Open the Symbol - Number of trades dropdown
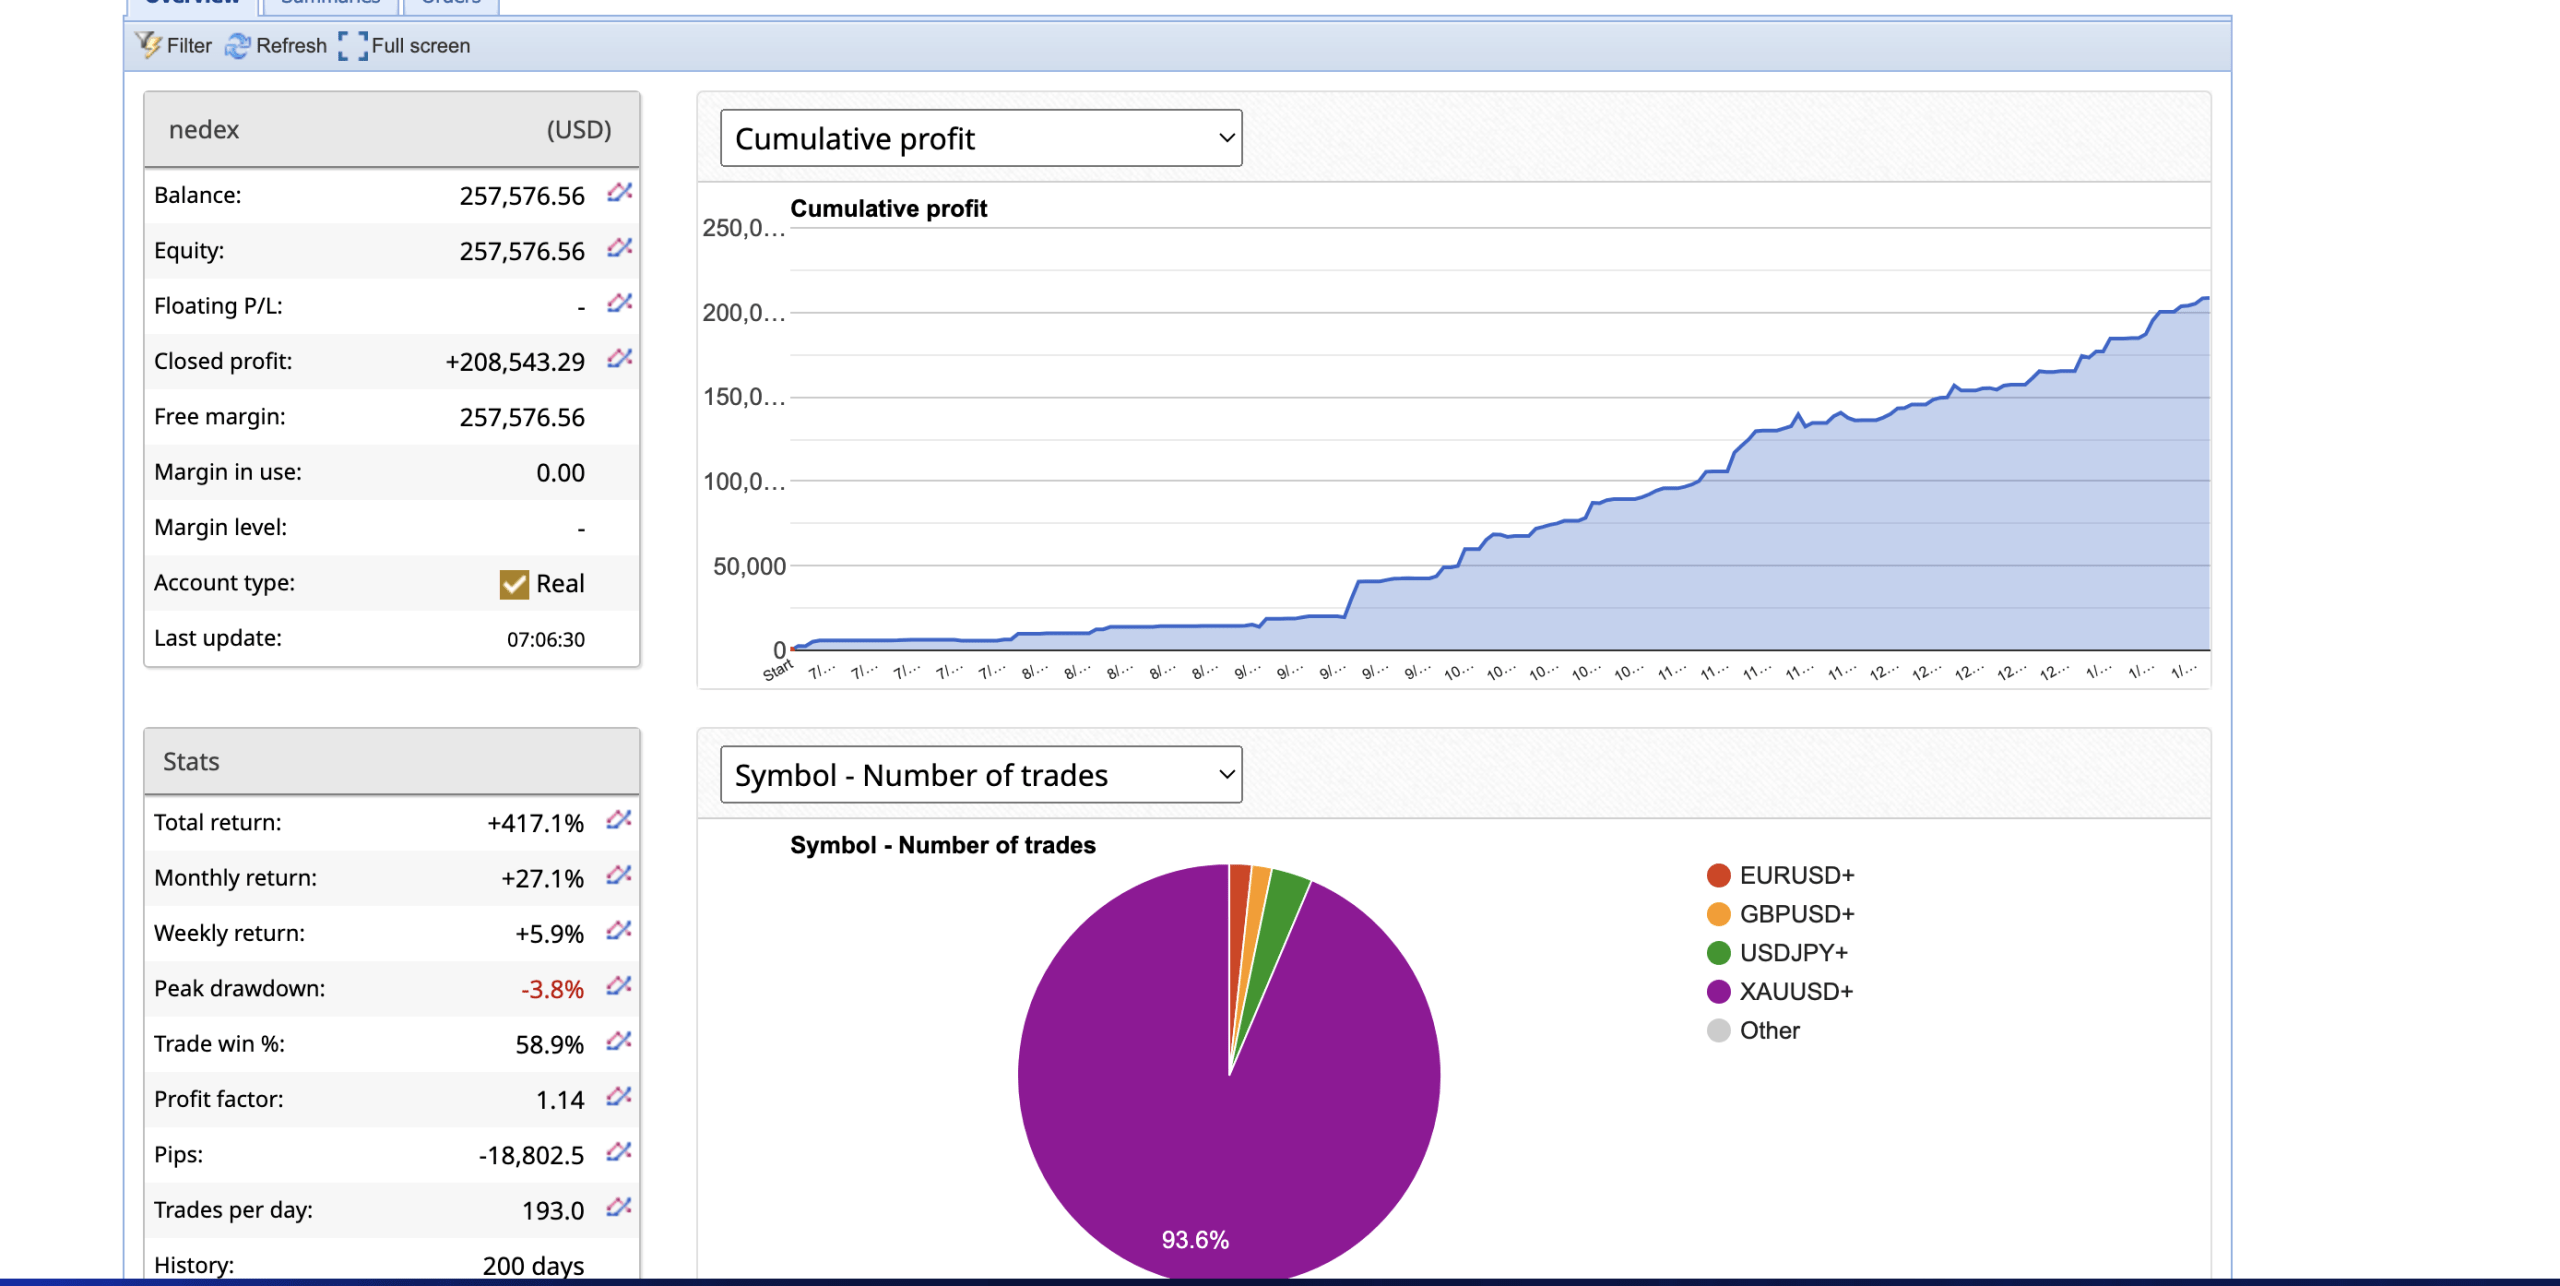The width and height of the screenshot is (2560, 1286). pos(980,774)
